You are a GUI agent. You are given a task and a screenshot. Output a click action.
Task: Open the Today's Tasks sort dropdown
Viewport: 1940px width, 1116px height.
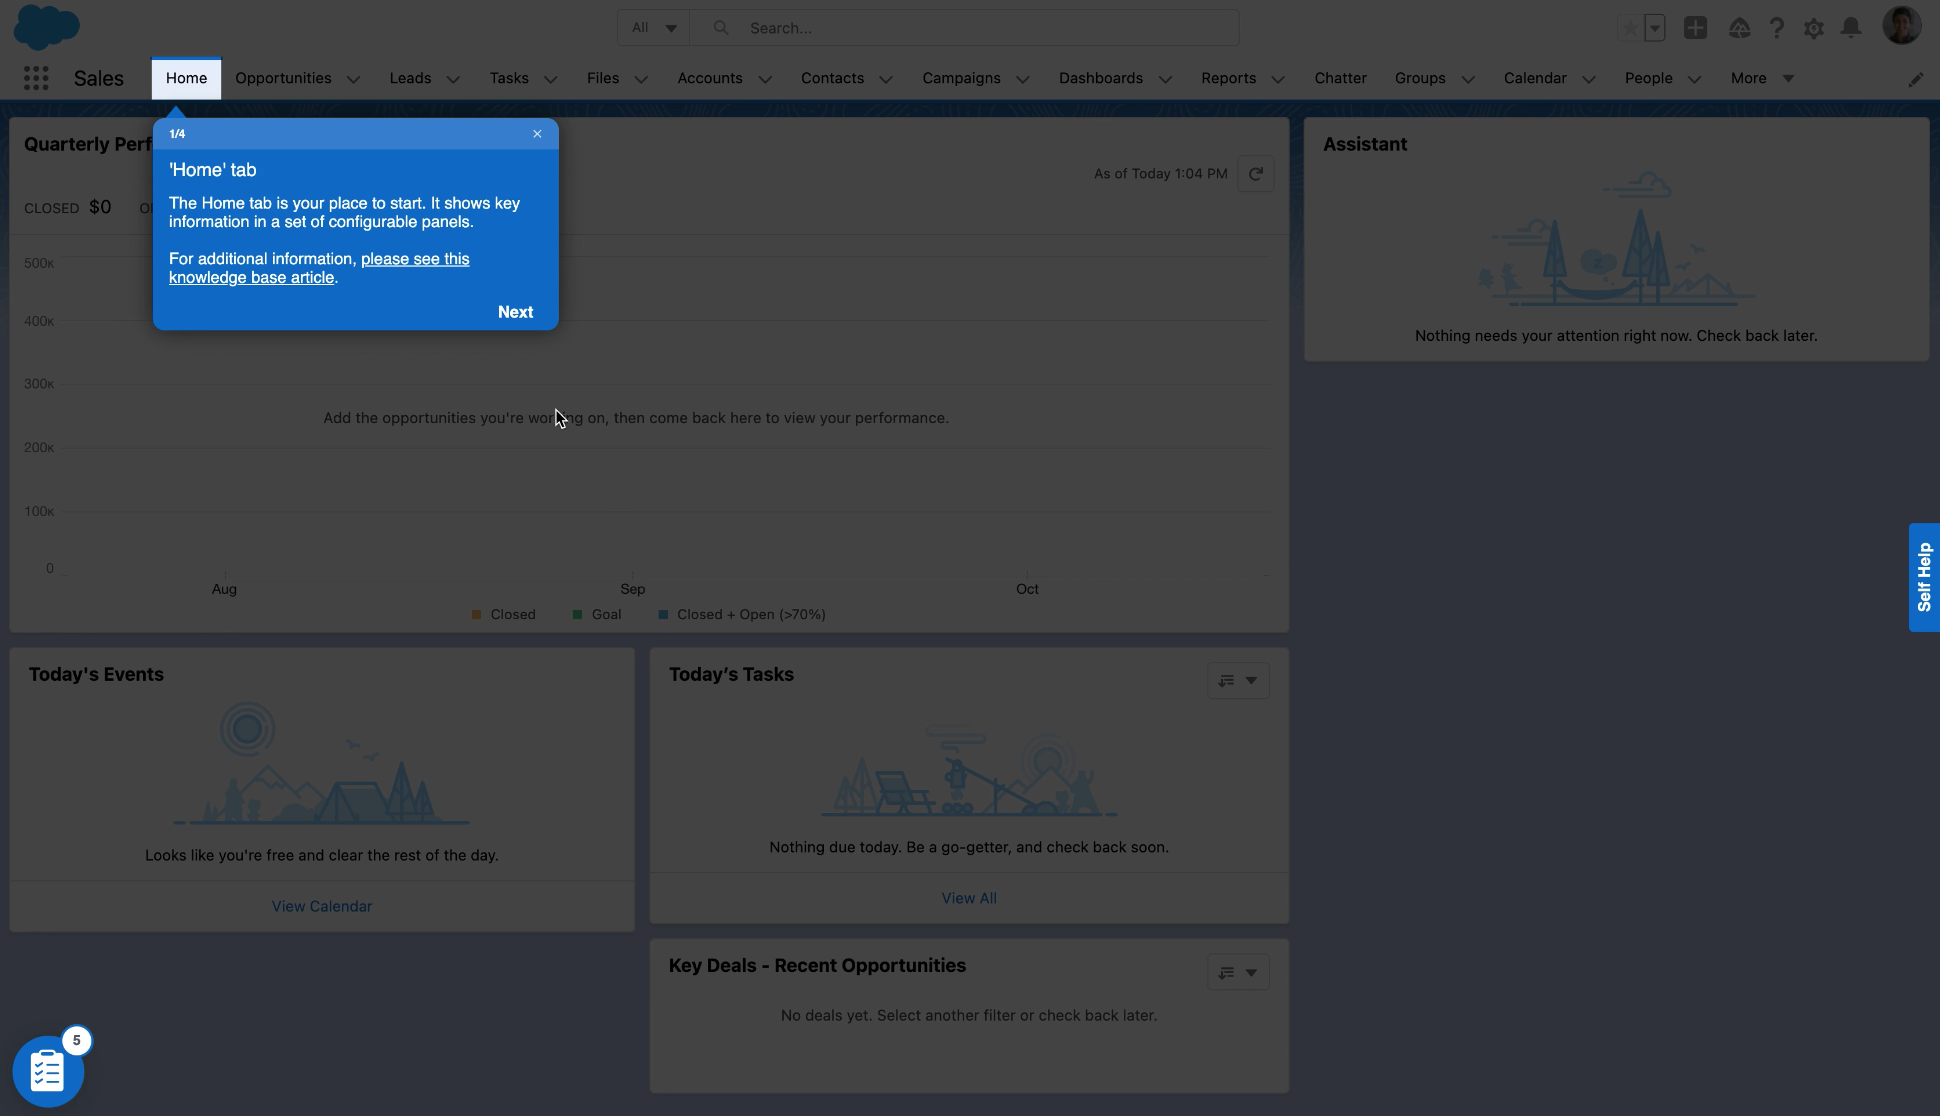1238,680
